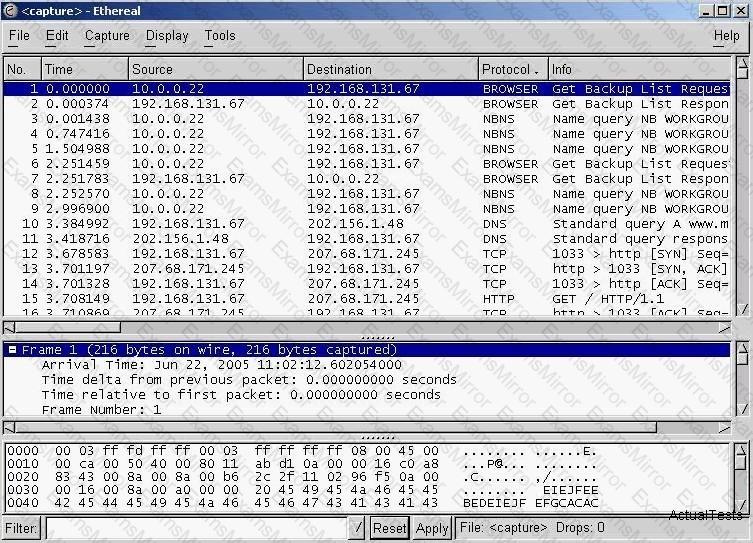Open the File menu

19,36
